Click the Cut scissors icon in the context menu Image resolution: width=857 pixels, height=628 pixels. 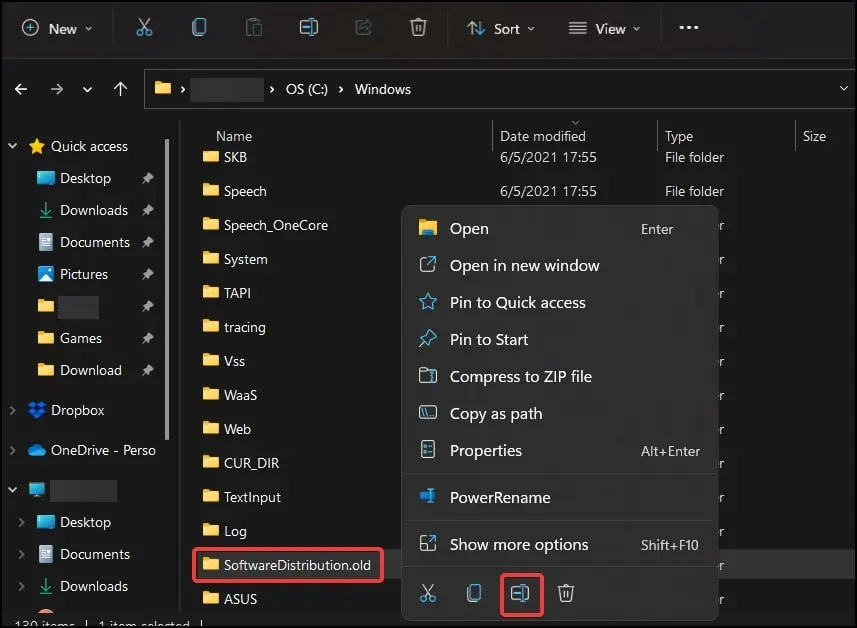tap(428, 593)
